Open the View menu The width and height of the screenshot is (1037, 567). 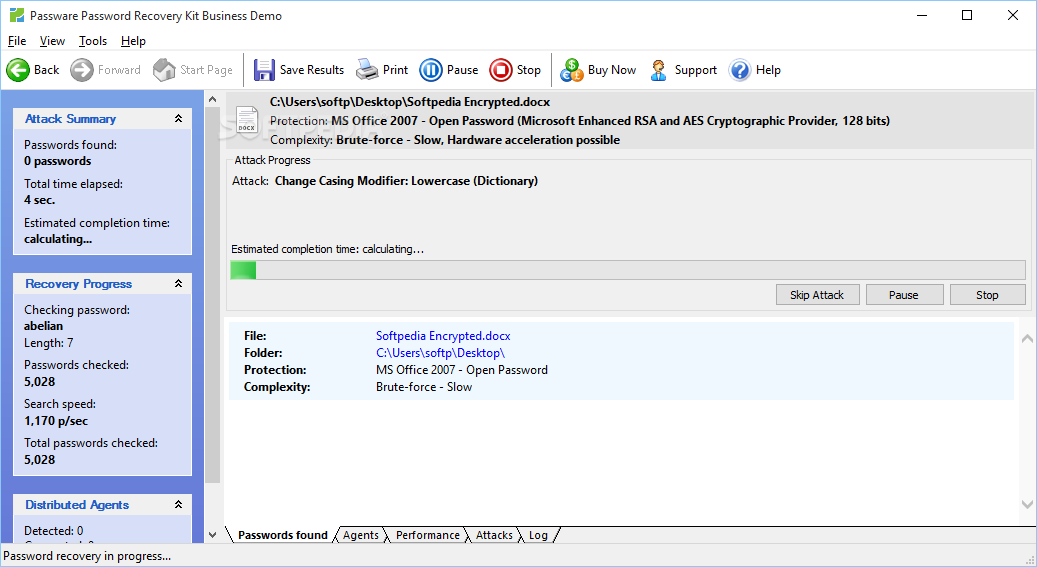tap(52, 41)
